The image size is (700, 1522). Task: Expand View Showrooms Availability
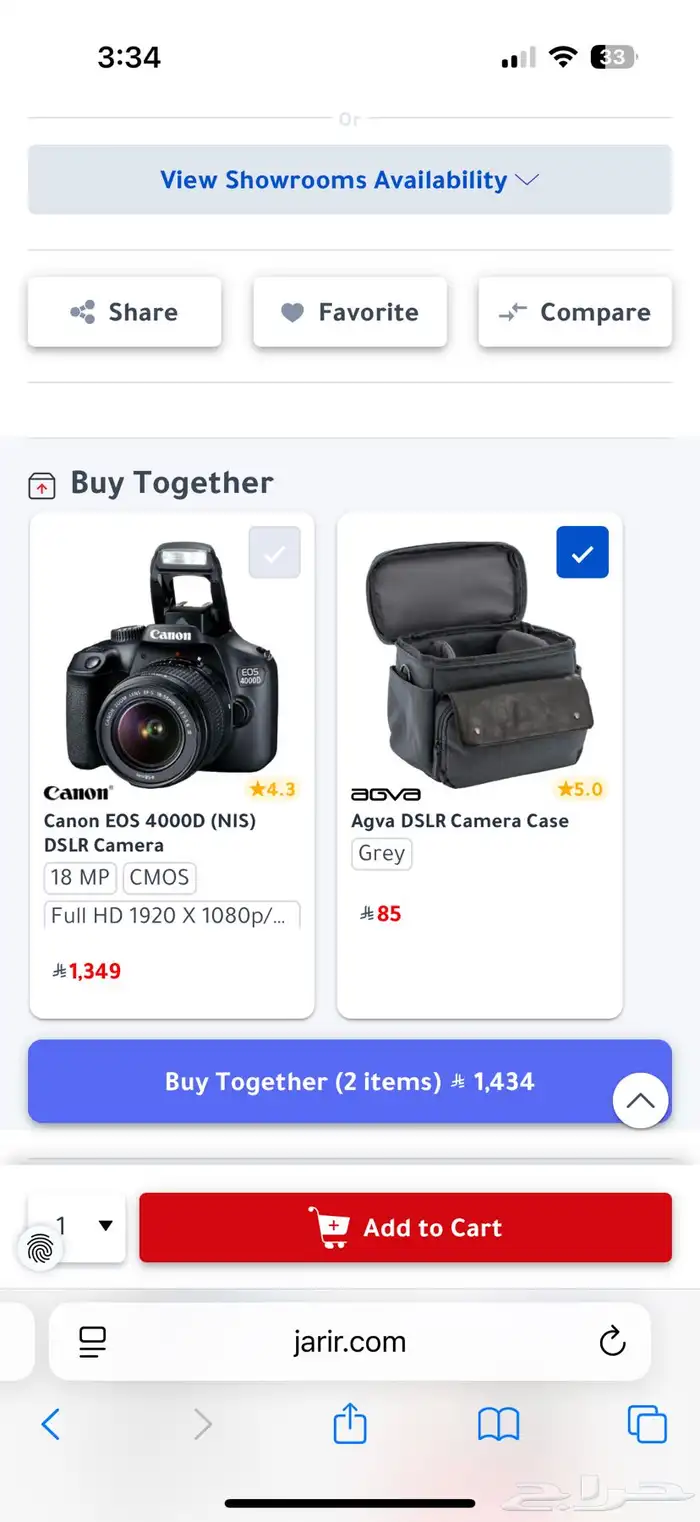349,180
